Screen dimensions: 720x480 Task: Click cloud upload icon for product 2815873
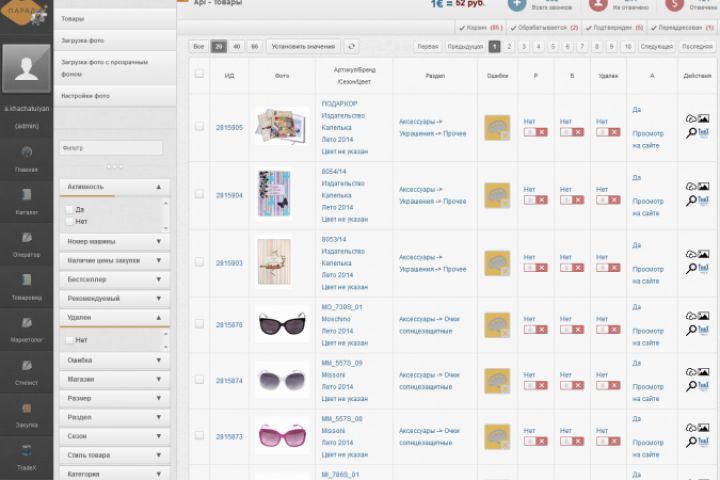(x=691, y=428)
